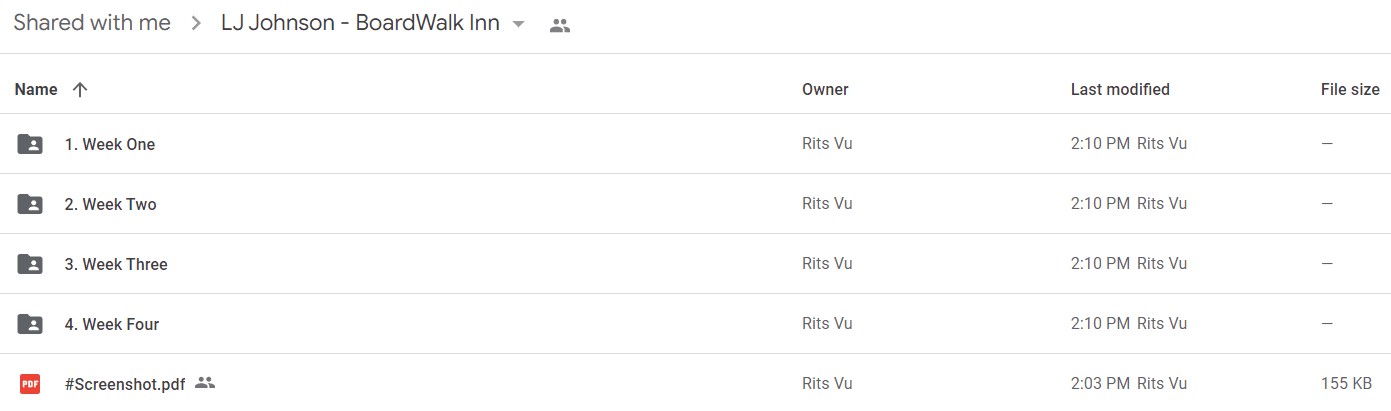Sort by Last modified column header
The height and width of the screenshot is (411, 1391).
tap(1120, 89)
